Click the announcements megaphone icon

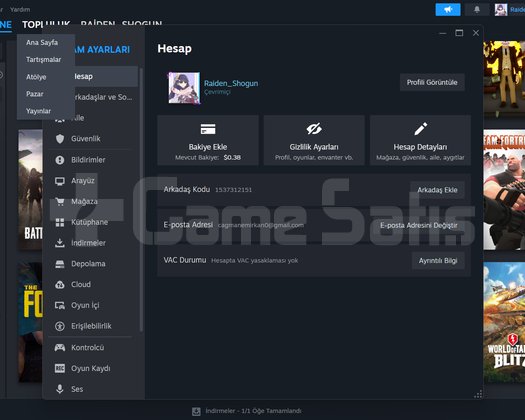click(448, 9)
